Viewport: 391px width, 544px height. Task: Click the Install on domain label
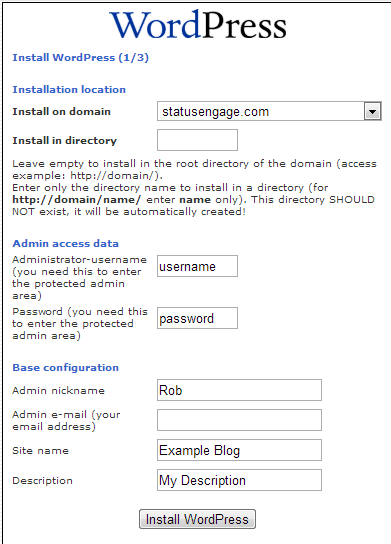pos(62,112)
